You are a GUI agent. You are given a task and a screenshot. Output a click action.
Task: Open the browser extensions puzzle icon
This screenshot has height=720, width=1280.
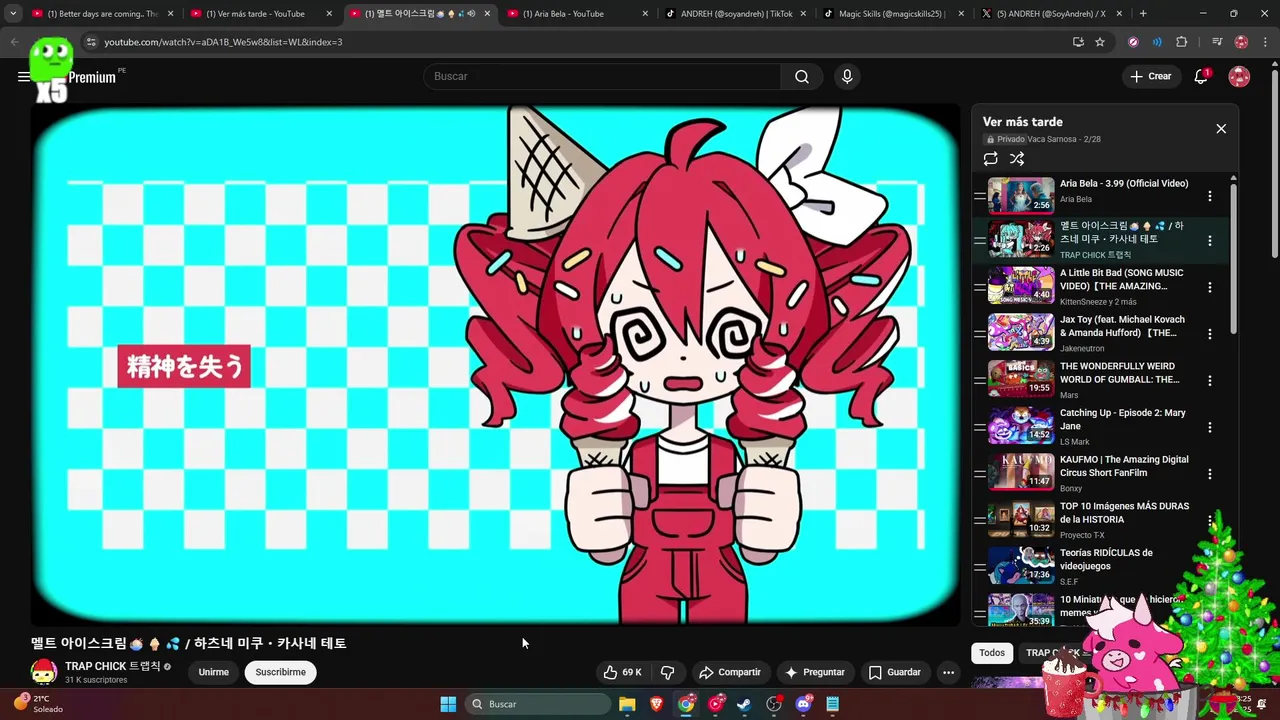point(1182,42)
